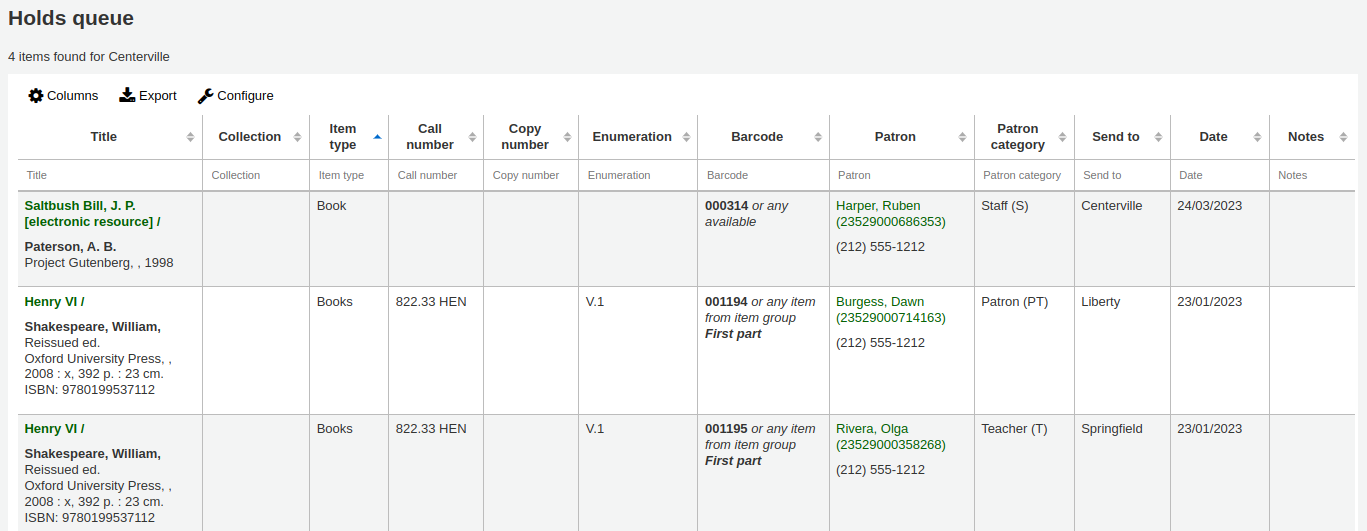
Task: Sort by Title column arrows
Action: (x=190, y=137)
